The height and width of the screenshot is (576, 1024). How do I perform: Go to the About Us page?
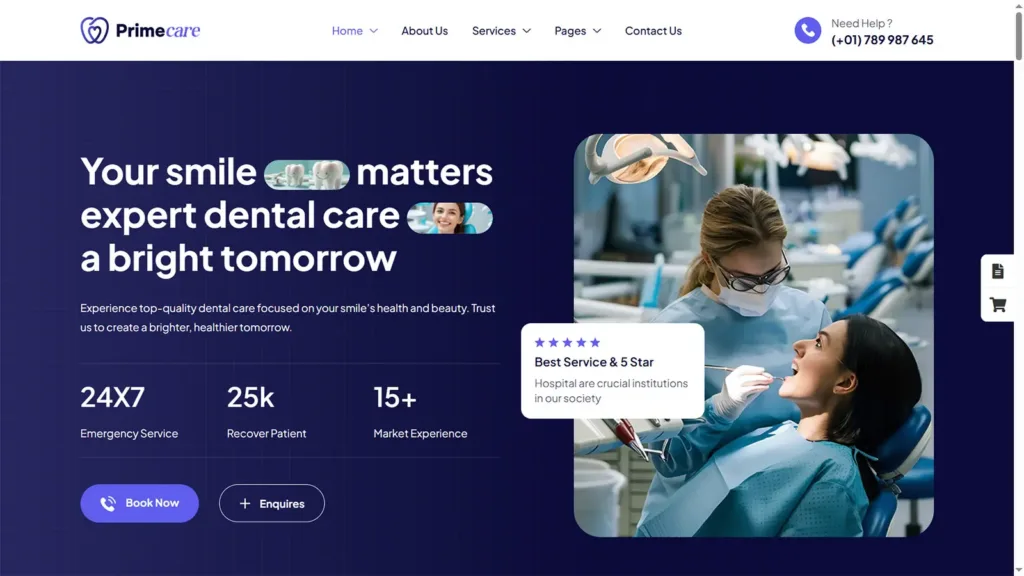tap(424, 31)
